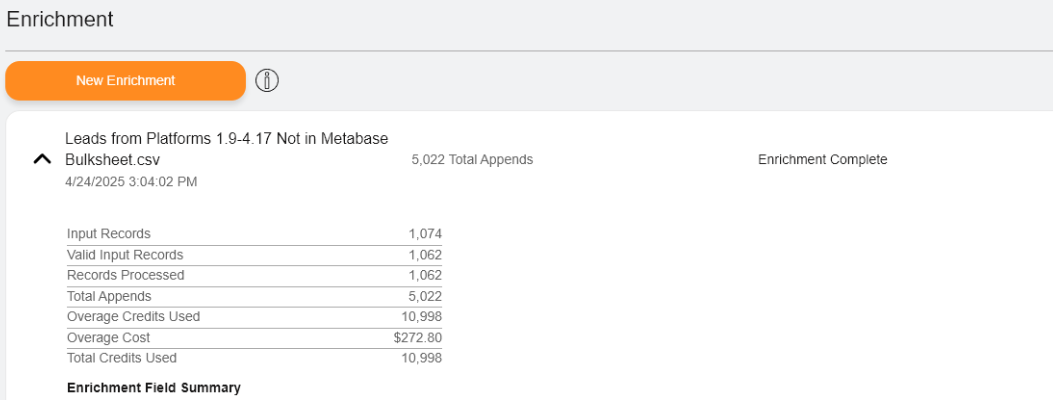Click the Enrichment page title
1053x412 pixels.
click(x=60, y=19)
